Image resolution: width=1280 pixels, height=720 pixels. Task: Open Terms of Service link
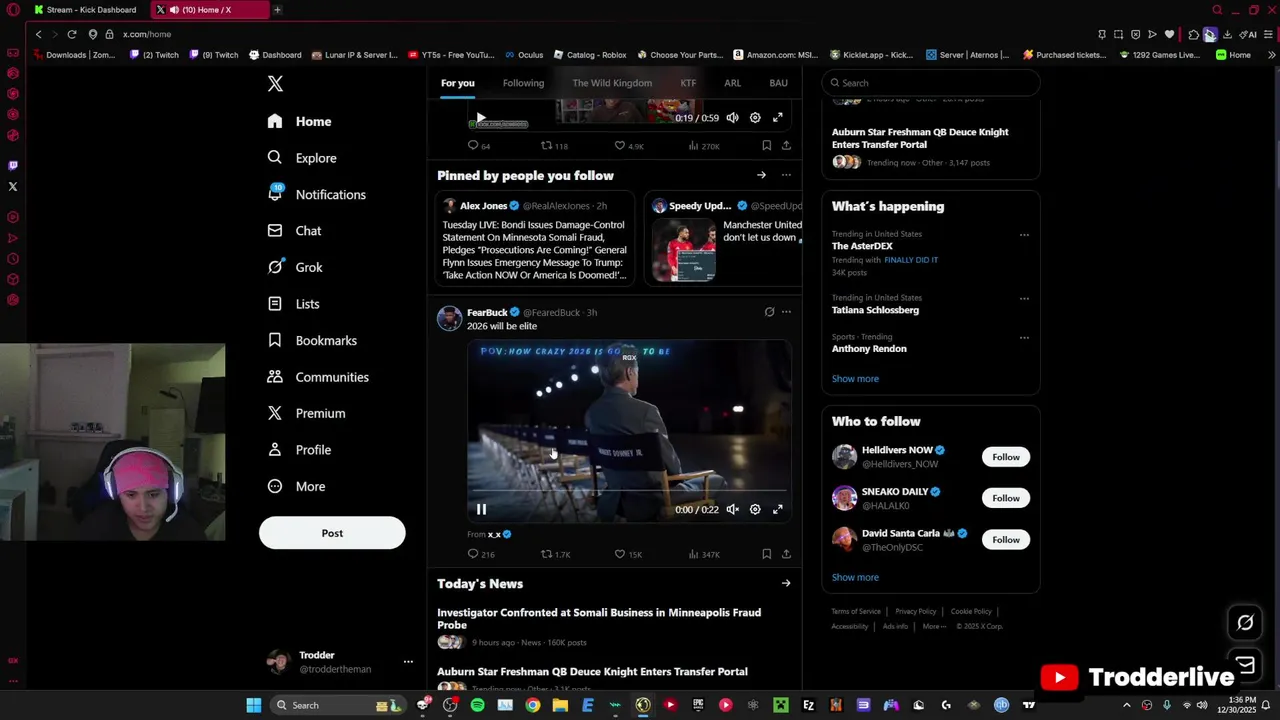tap(856, 611)
